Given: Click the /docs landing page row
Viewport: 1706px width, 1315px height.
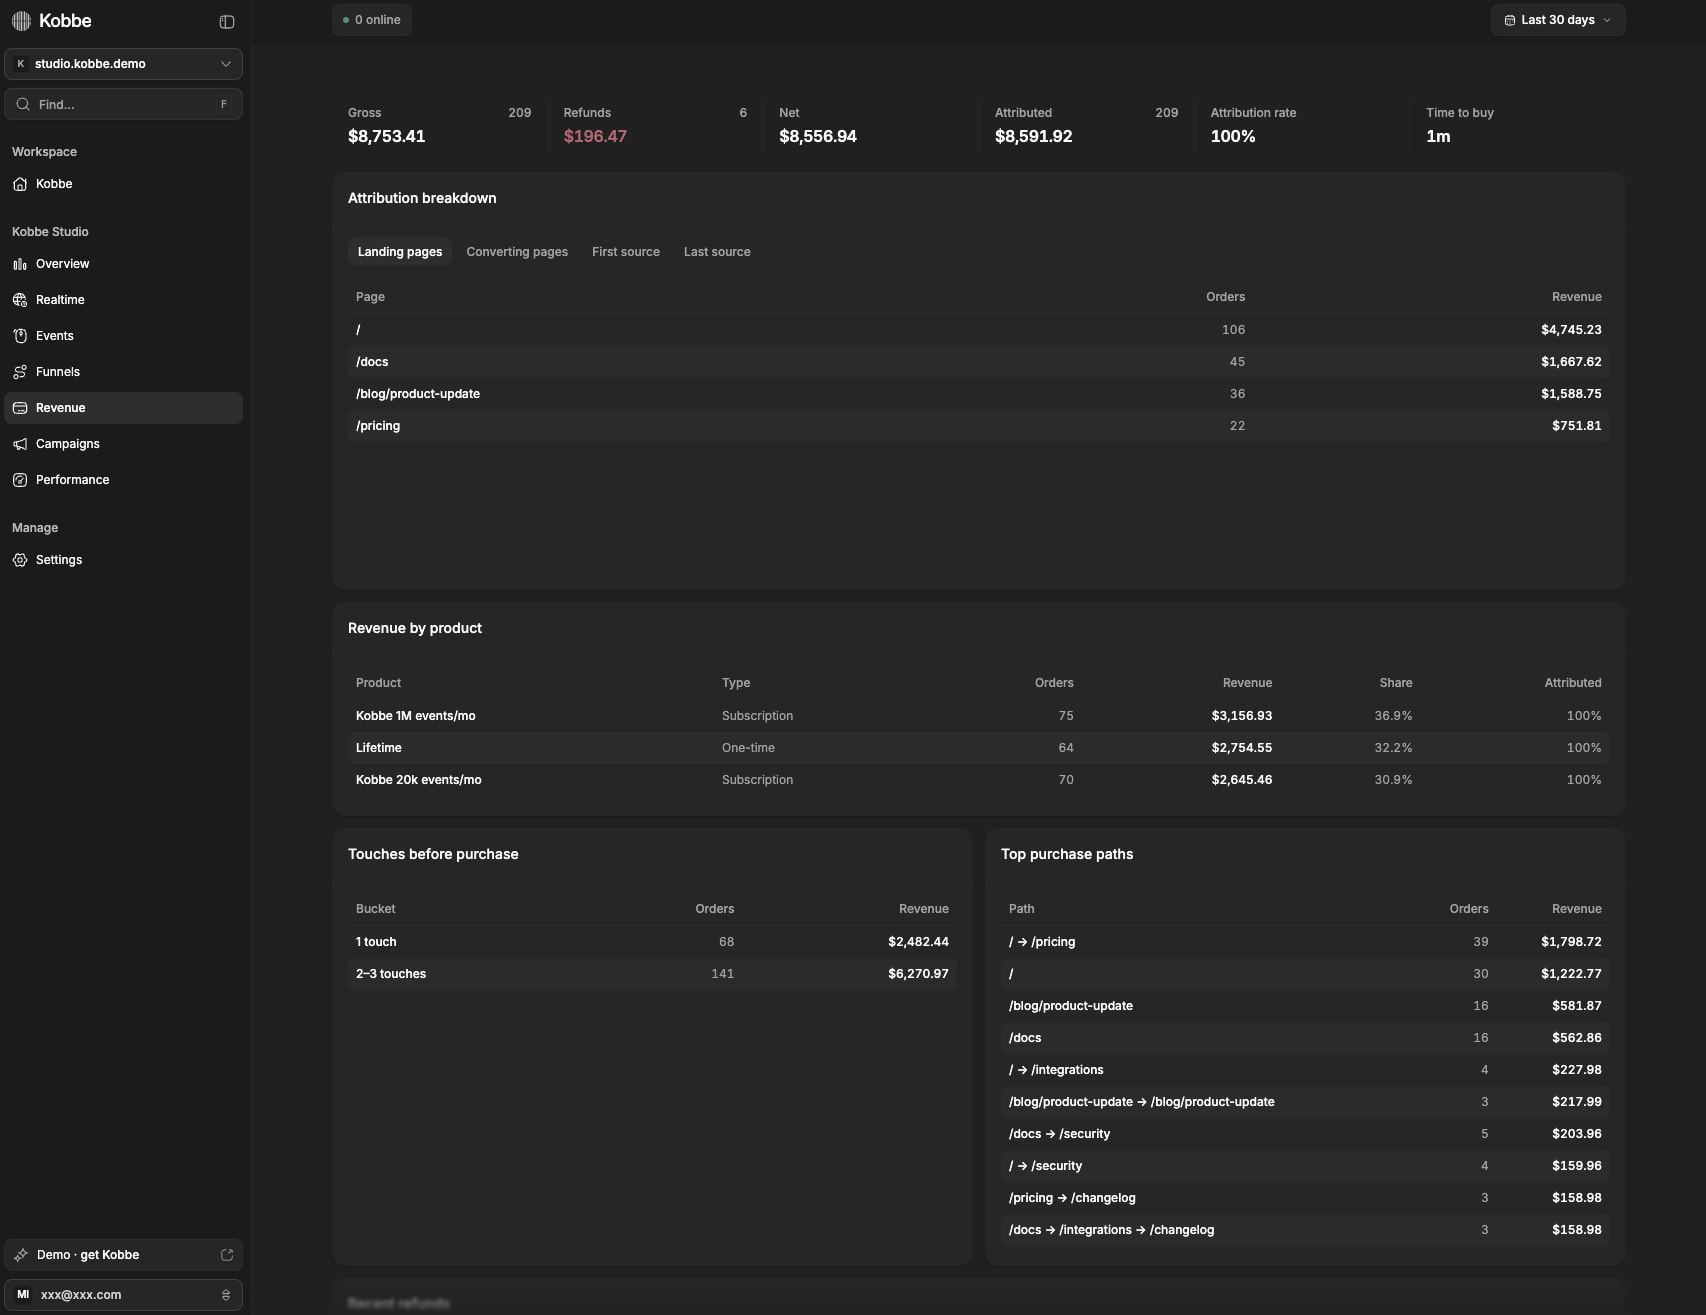Looking at the screenshot, I should click(x=978, y=362).
